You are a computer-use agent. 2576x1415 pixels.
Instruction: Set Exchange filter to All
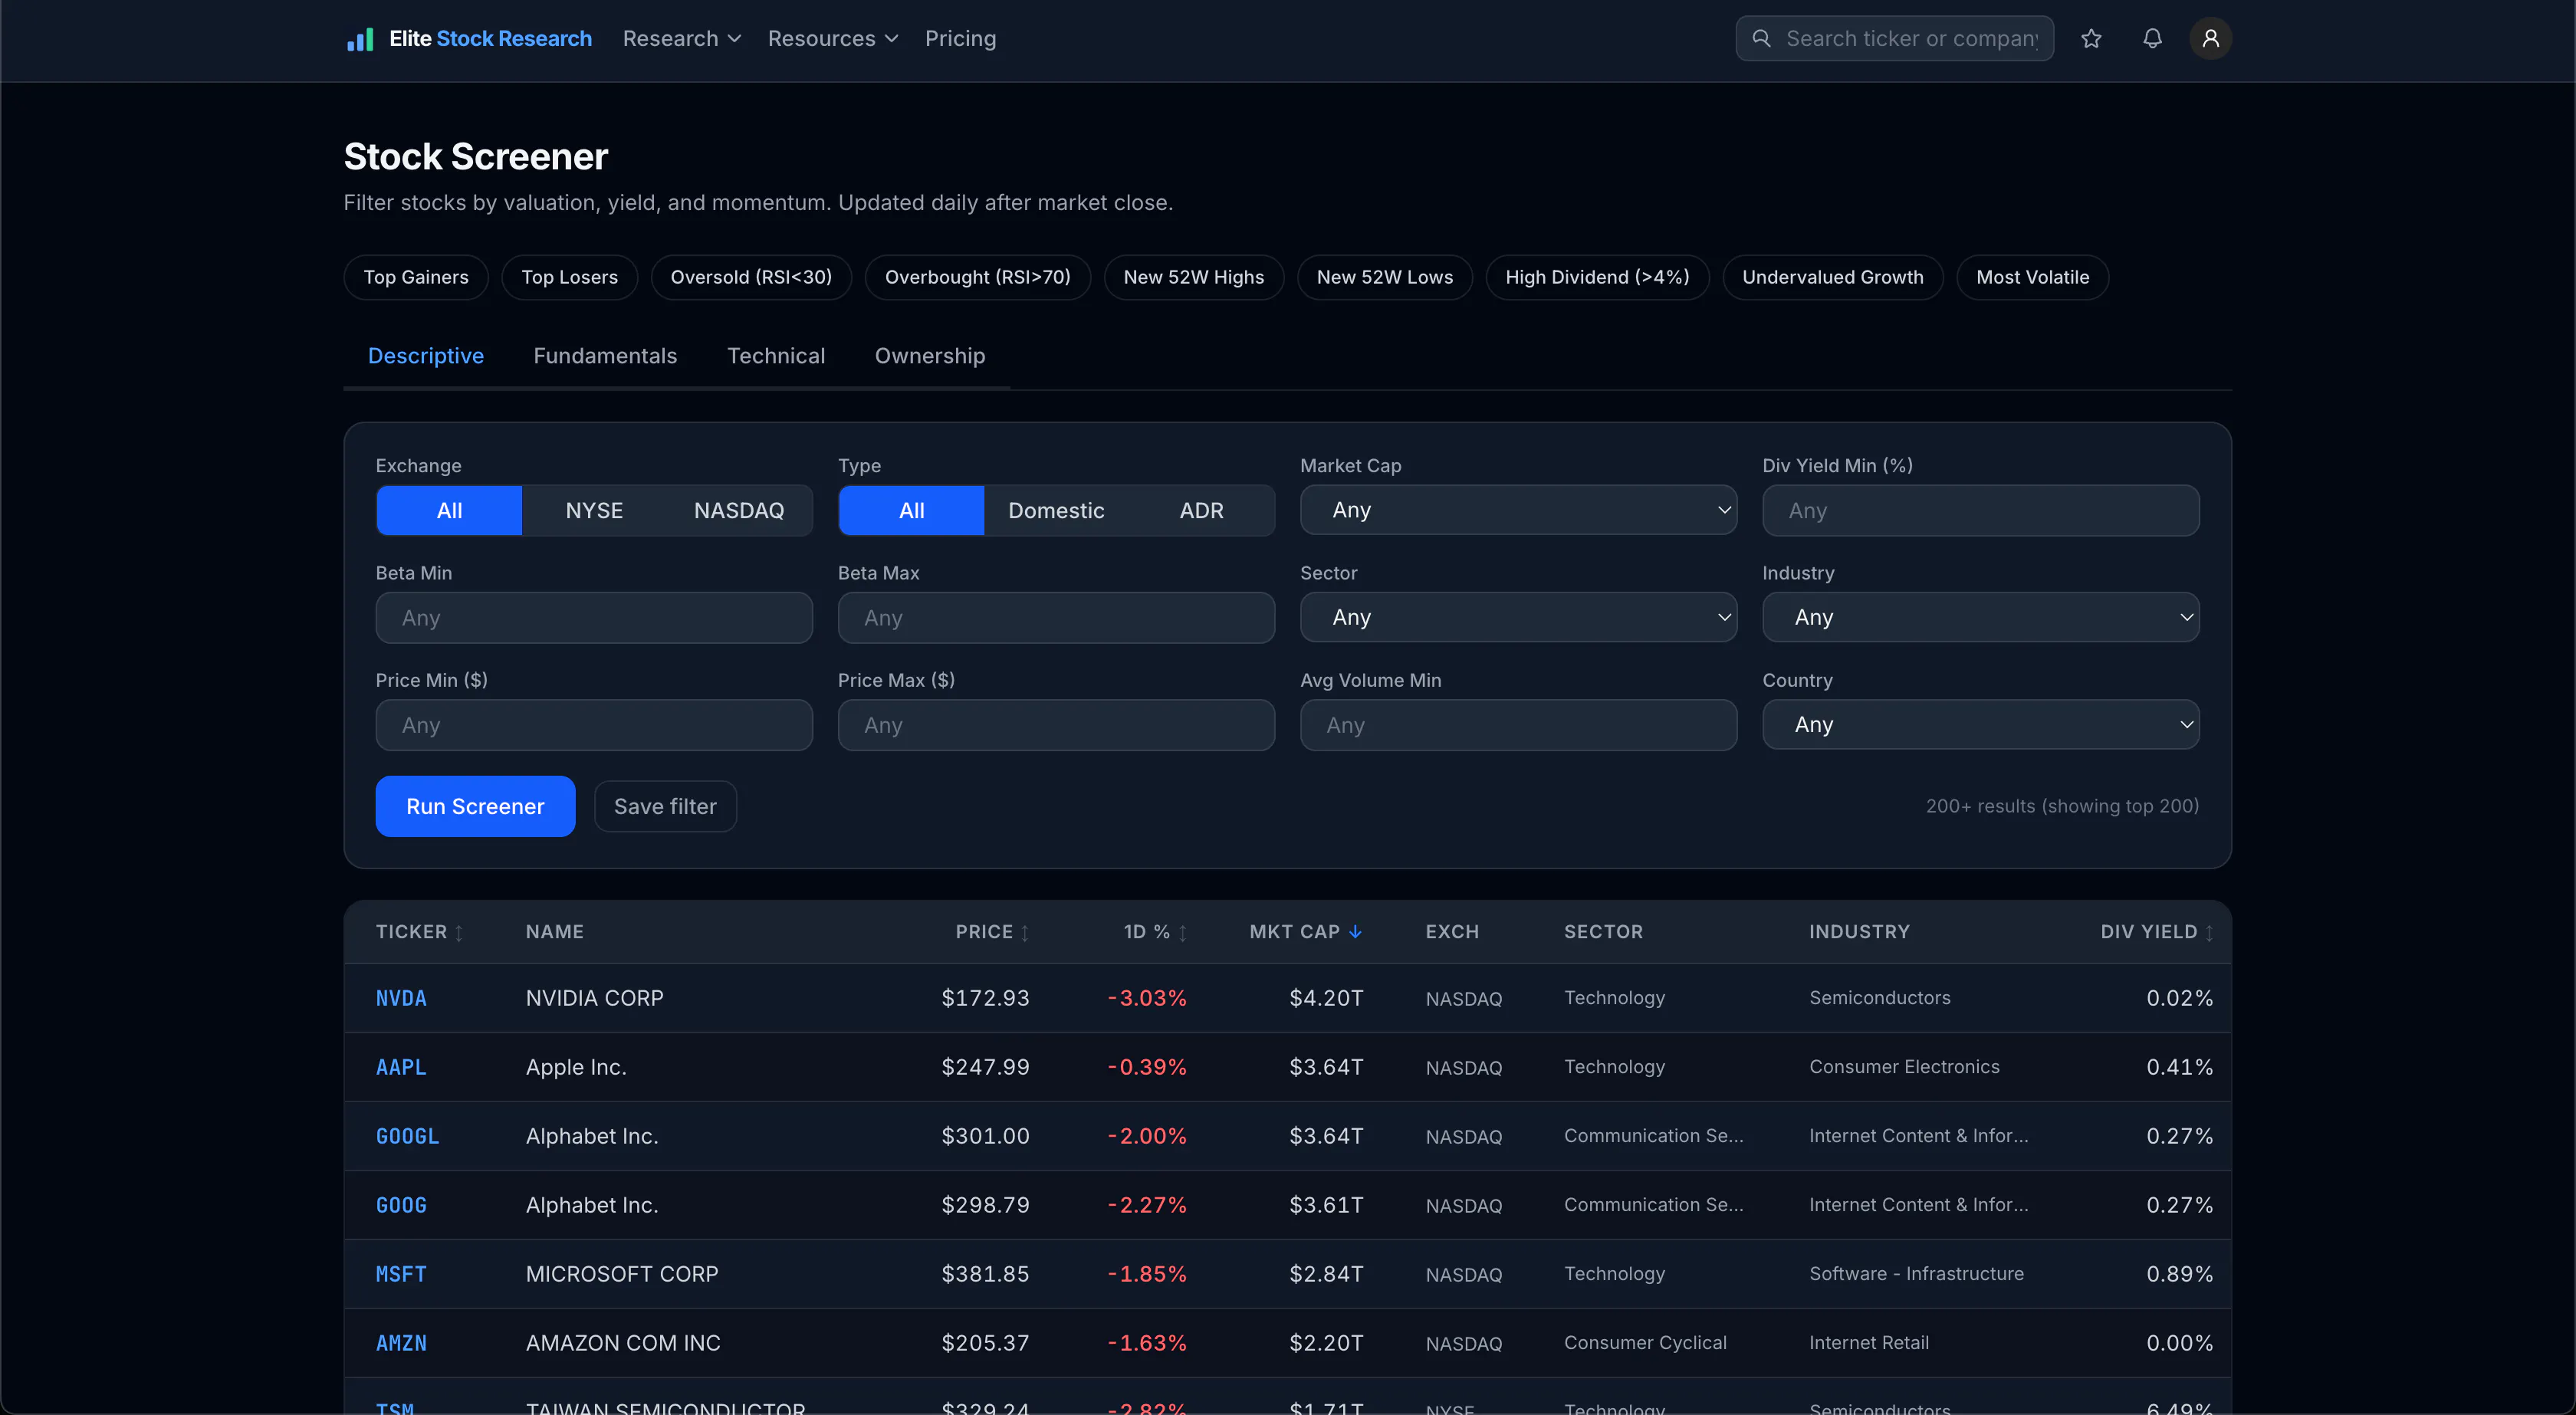click(x=449, y=510)
